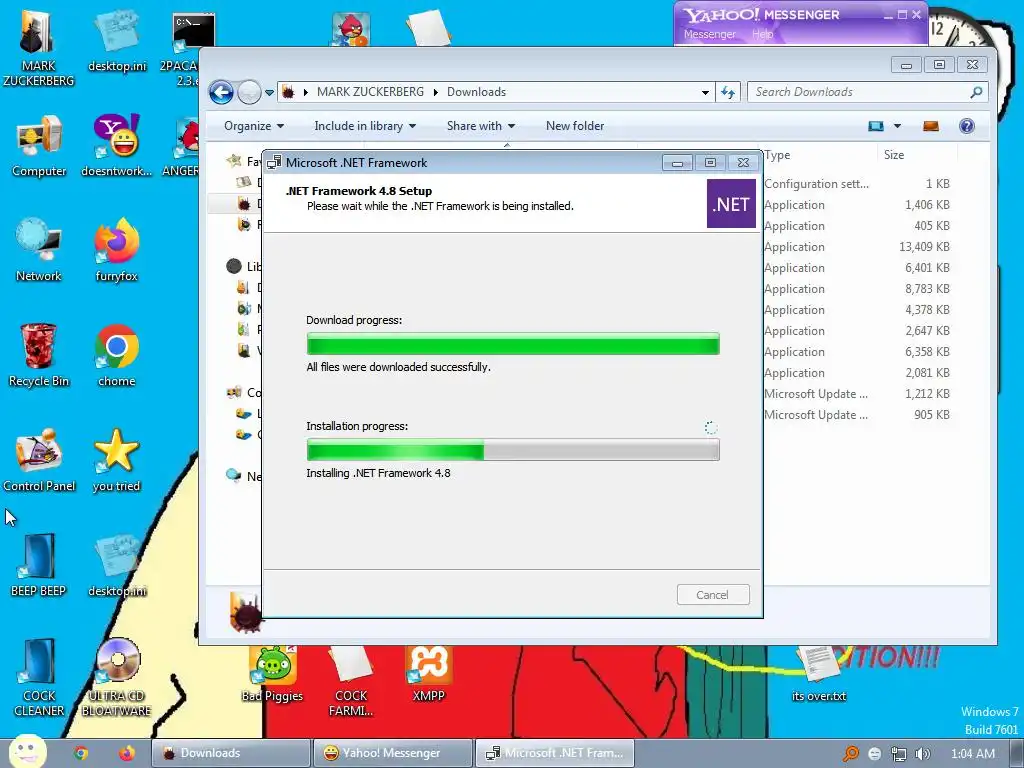Select the row sized 1,406 KB

(x=856, y=205)
